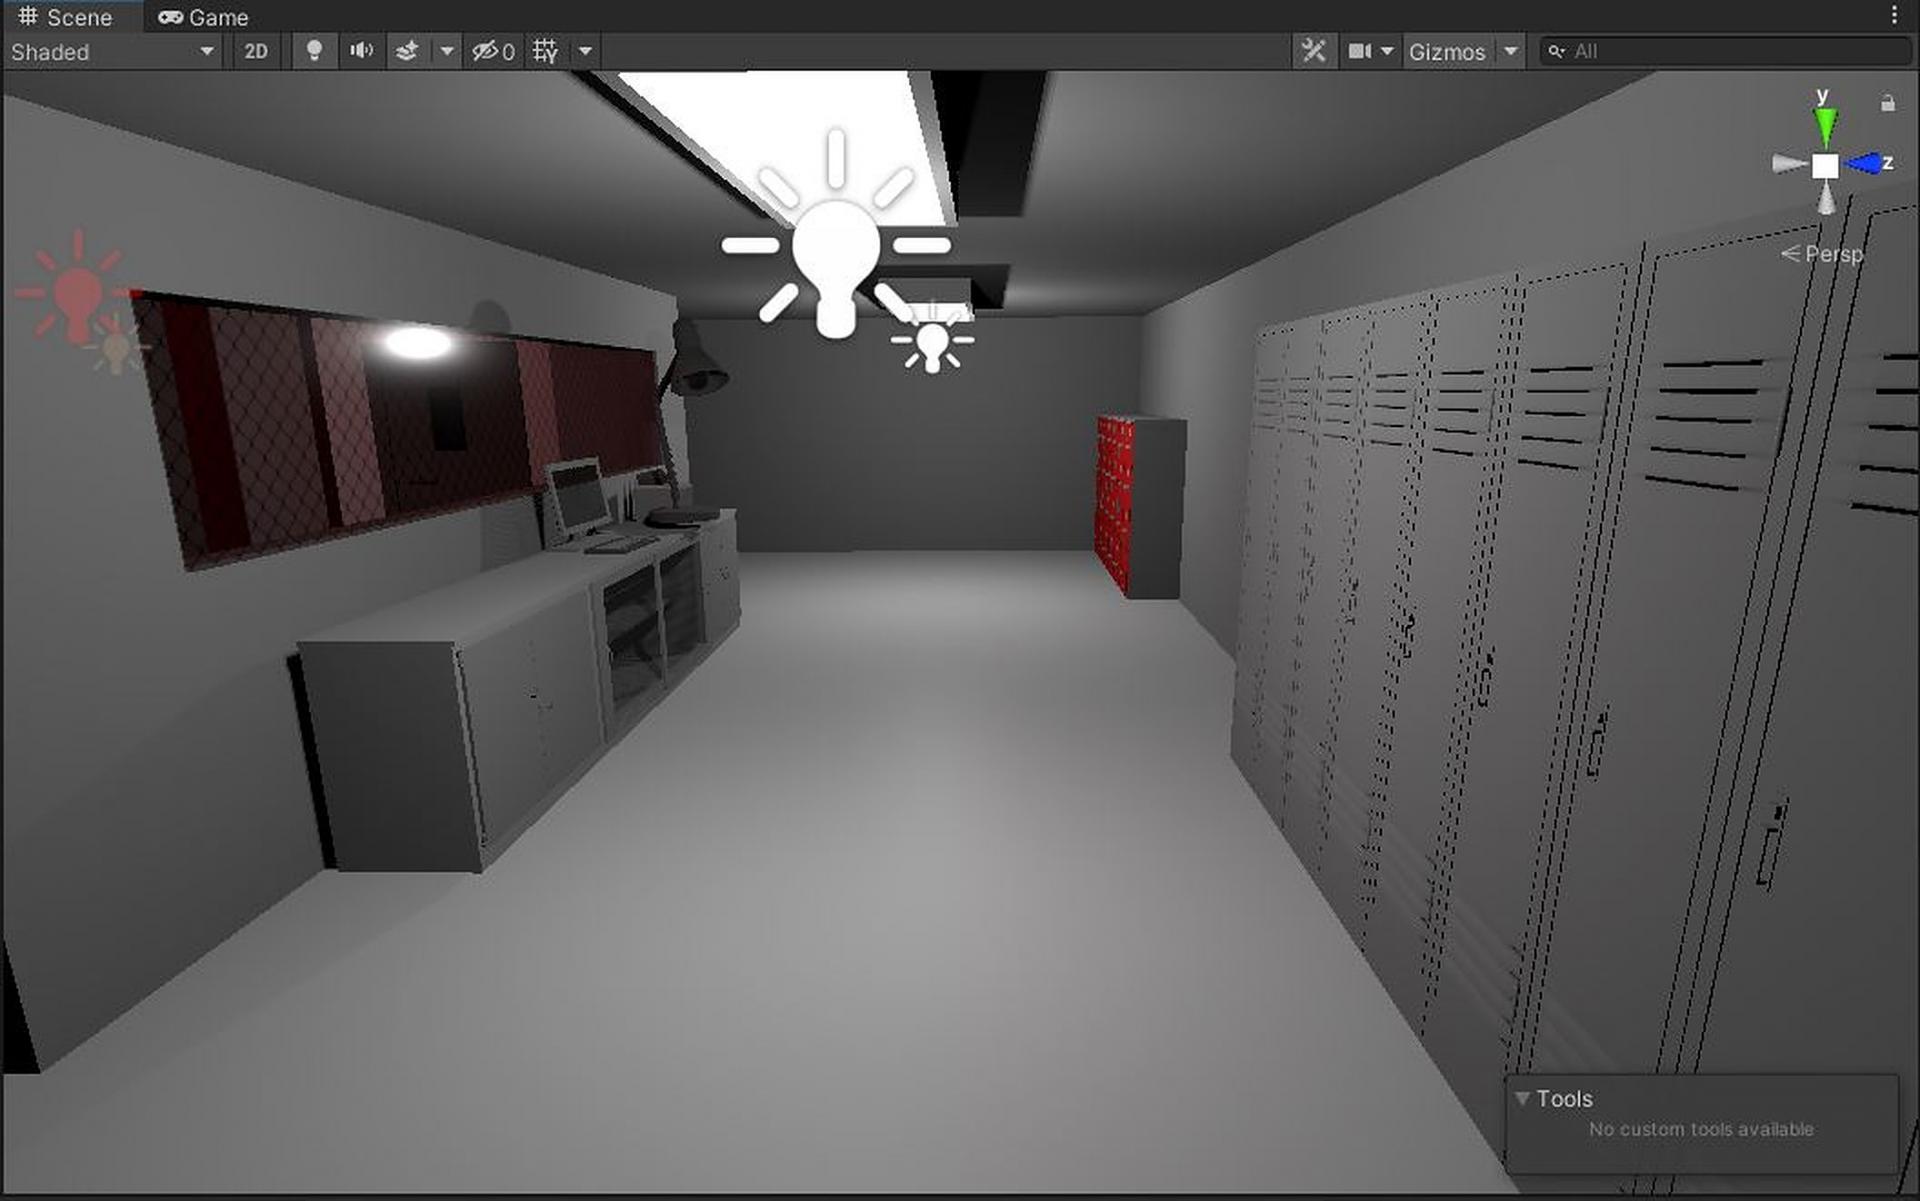This screenshot has height=1201, width=1920.
Task: Click the blue Z axis cone
Action: coord(1864,163)
